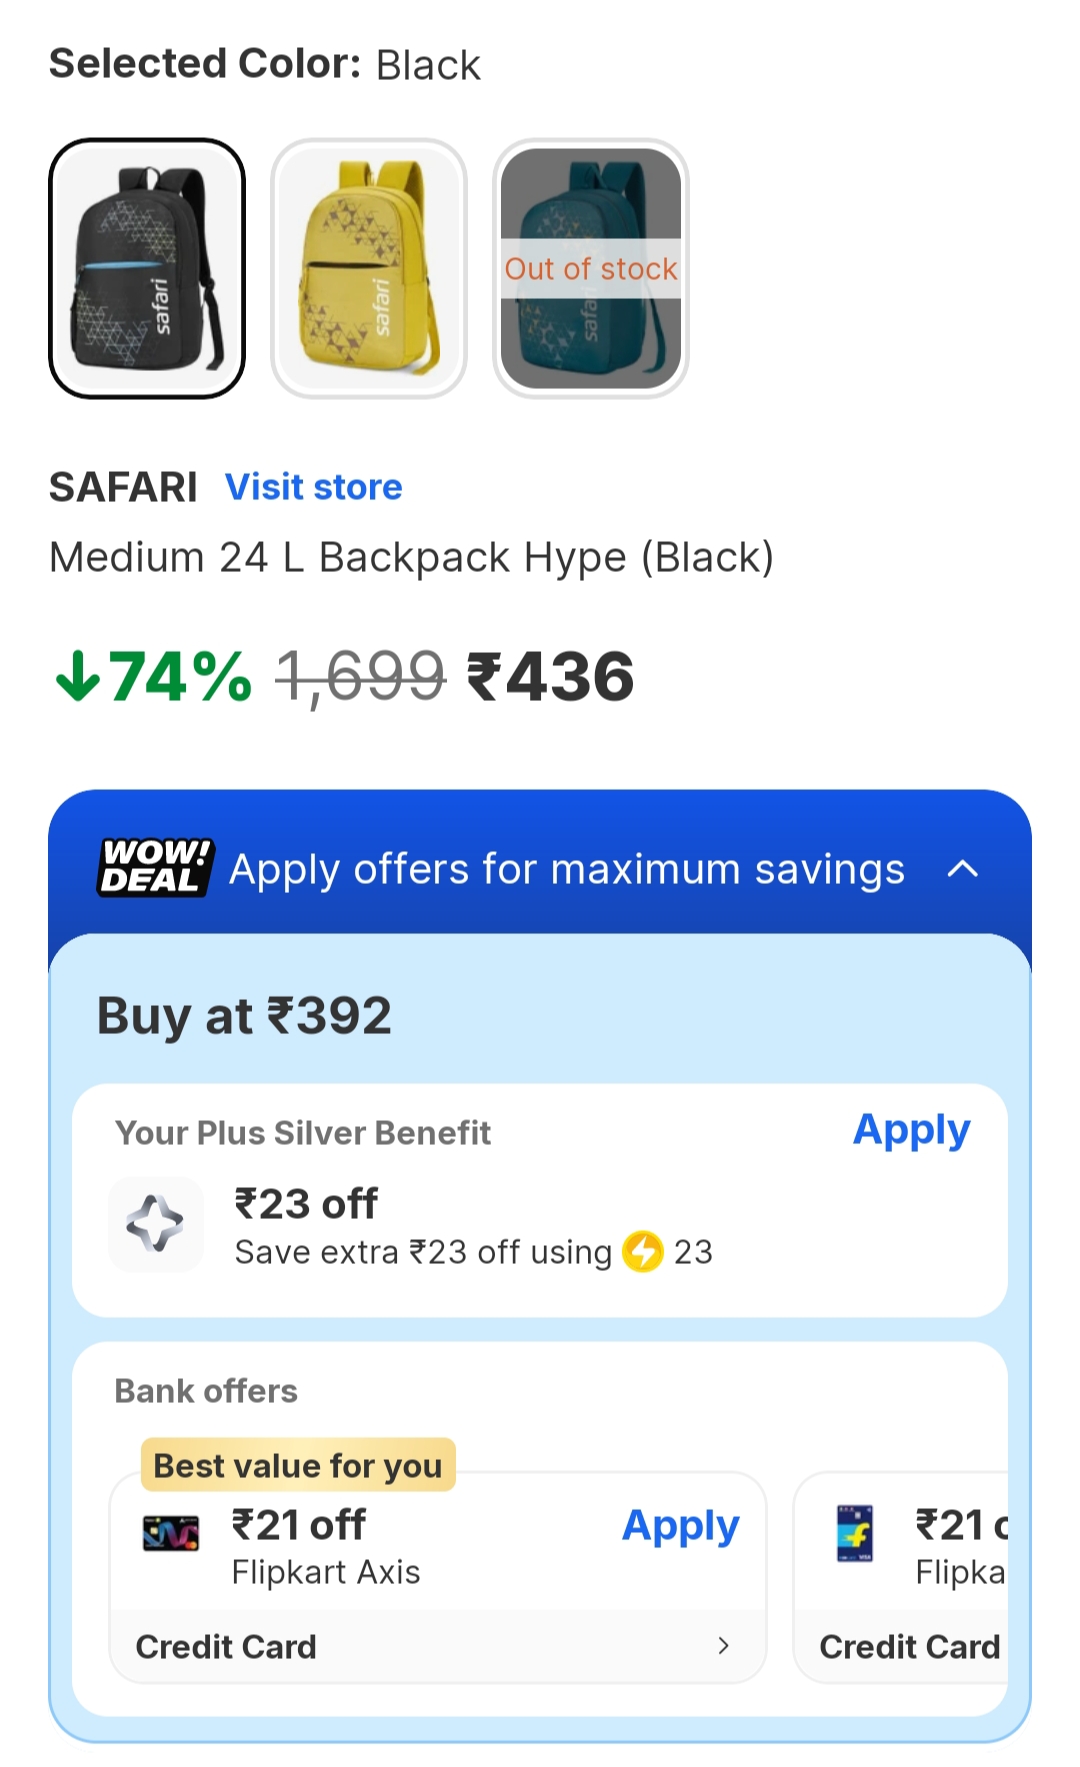Tap the WOW! Deal badge icon
The height and width of the screenshot is (1767, 1080).
click(155, 867)
